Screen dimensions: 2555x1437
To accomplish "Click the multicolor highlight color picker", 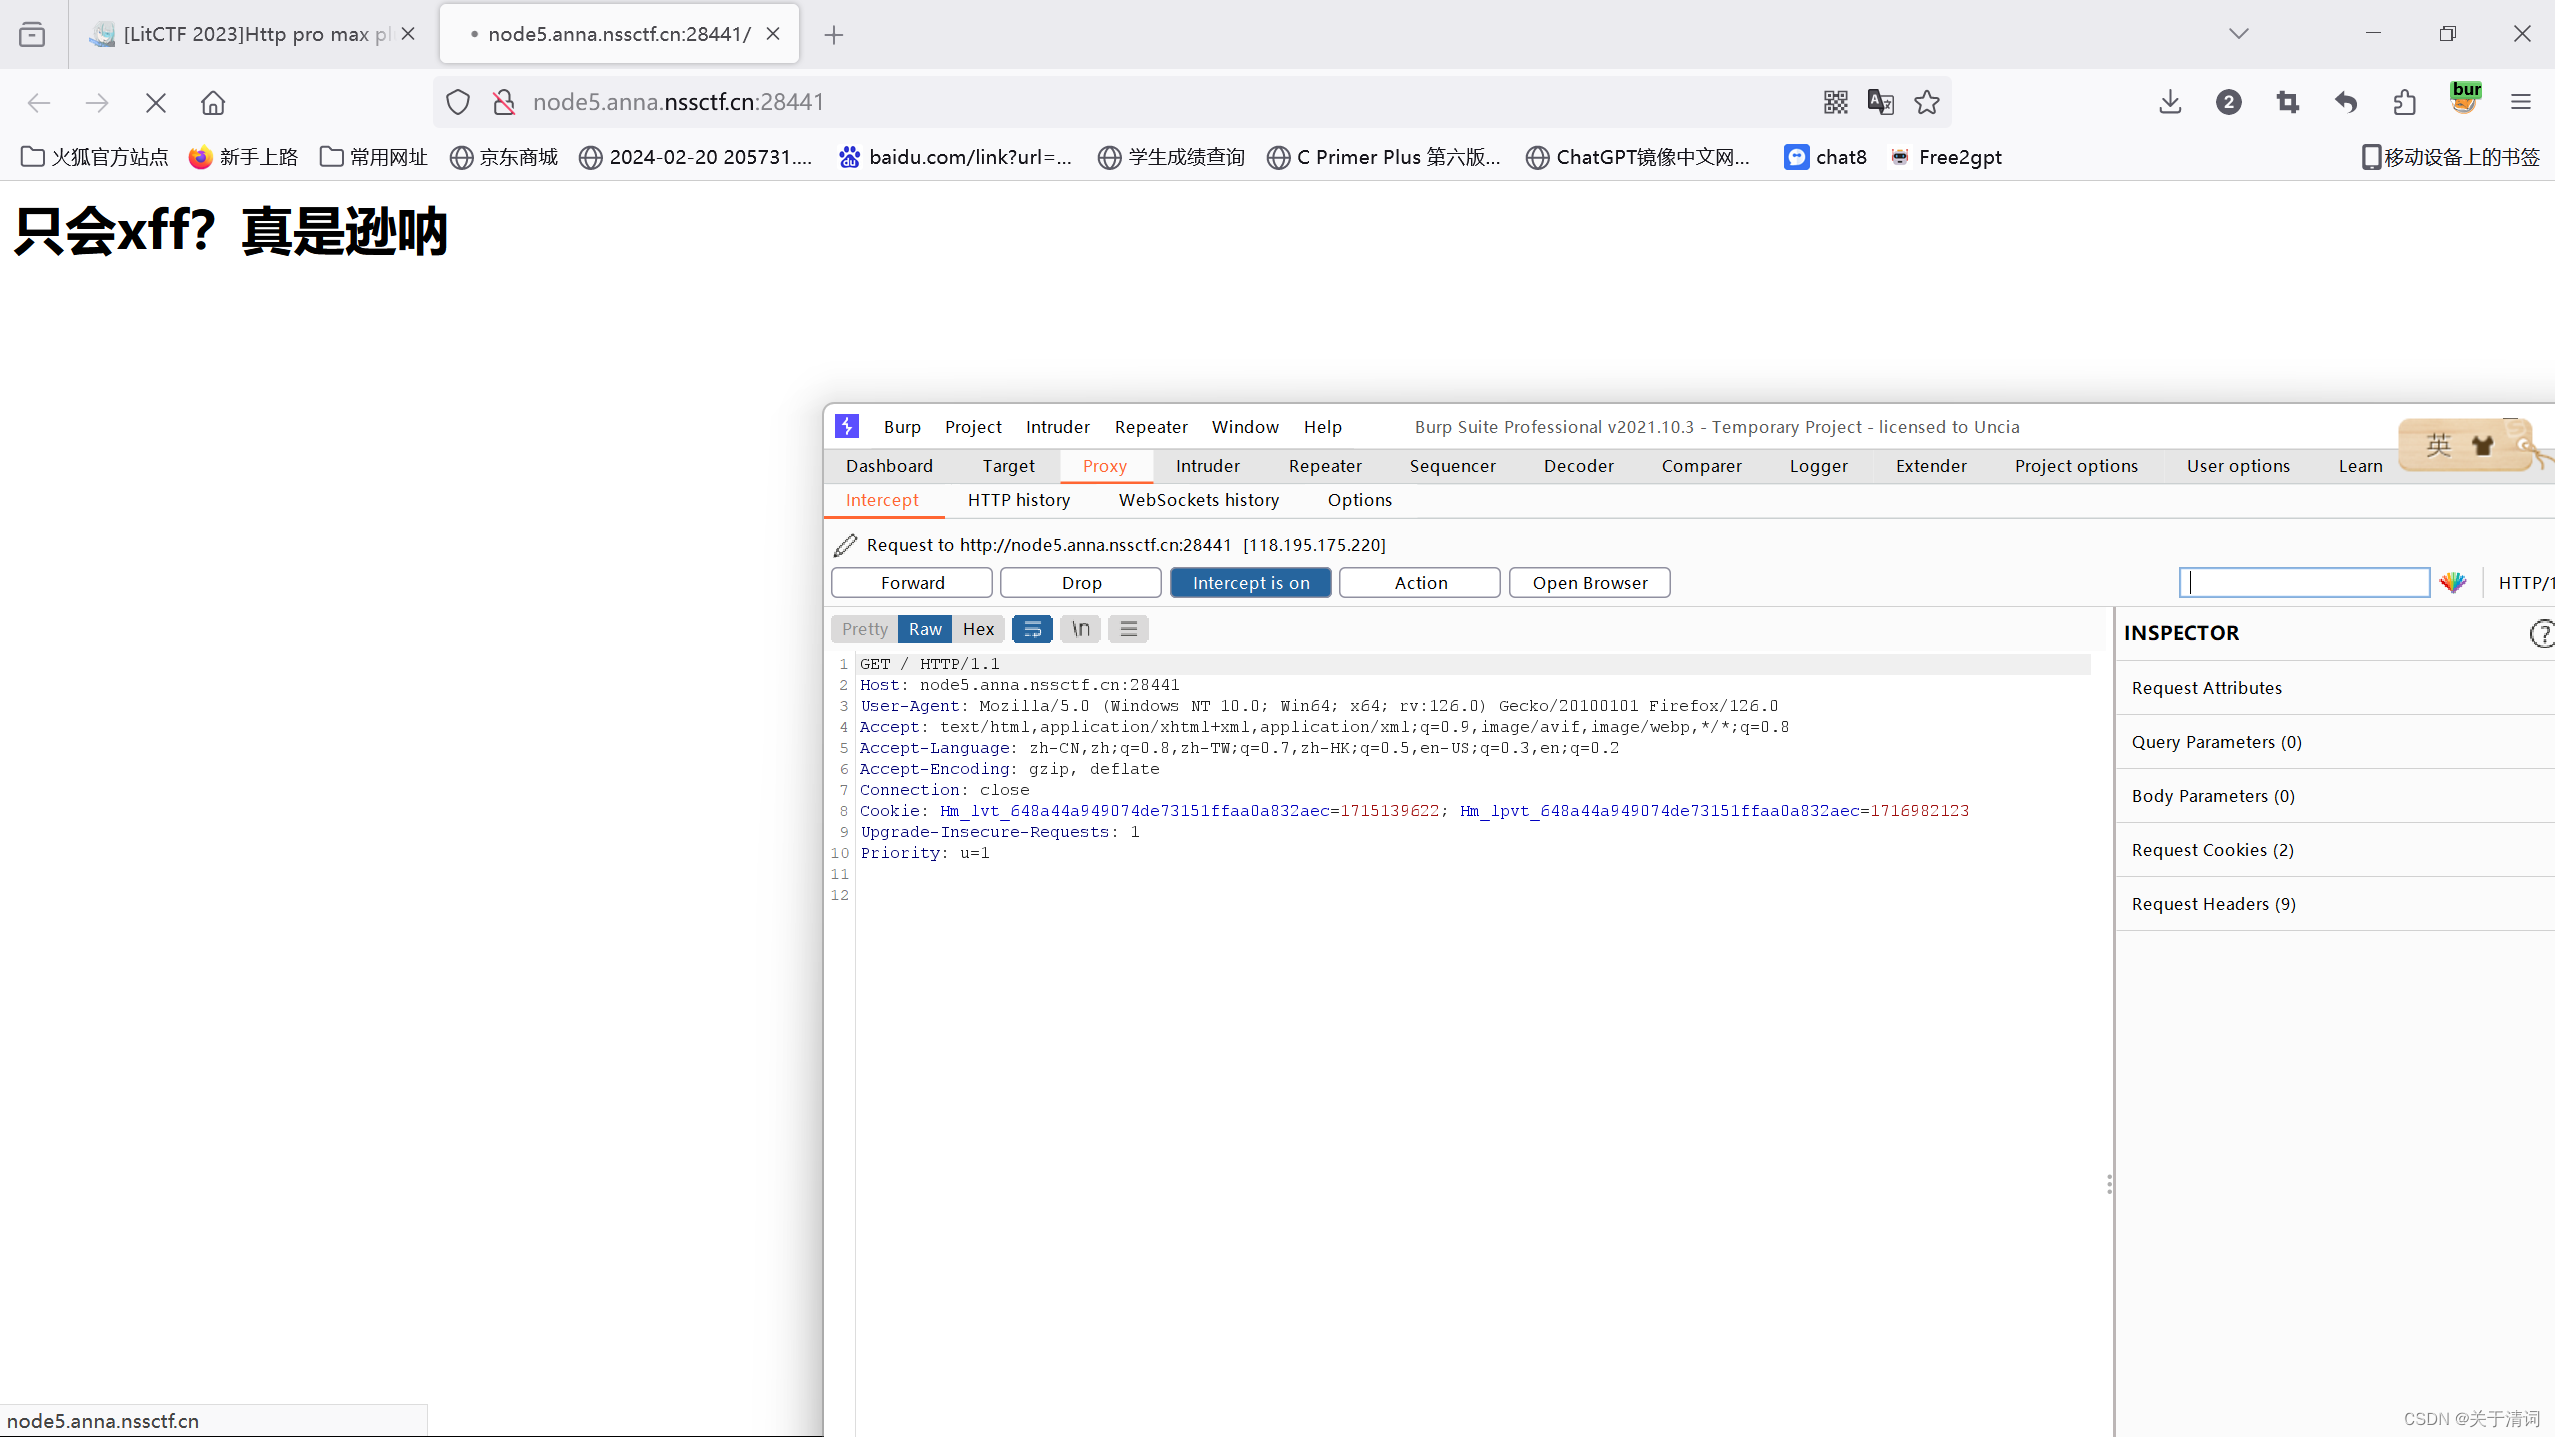I will [2453, 583].
